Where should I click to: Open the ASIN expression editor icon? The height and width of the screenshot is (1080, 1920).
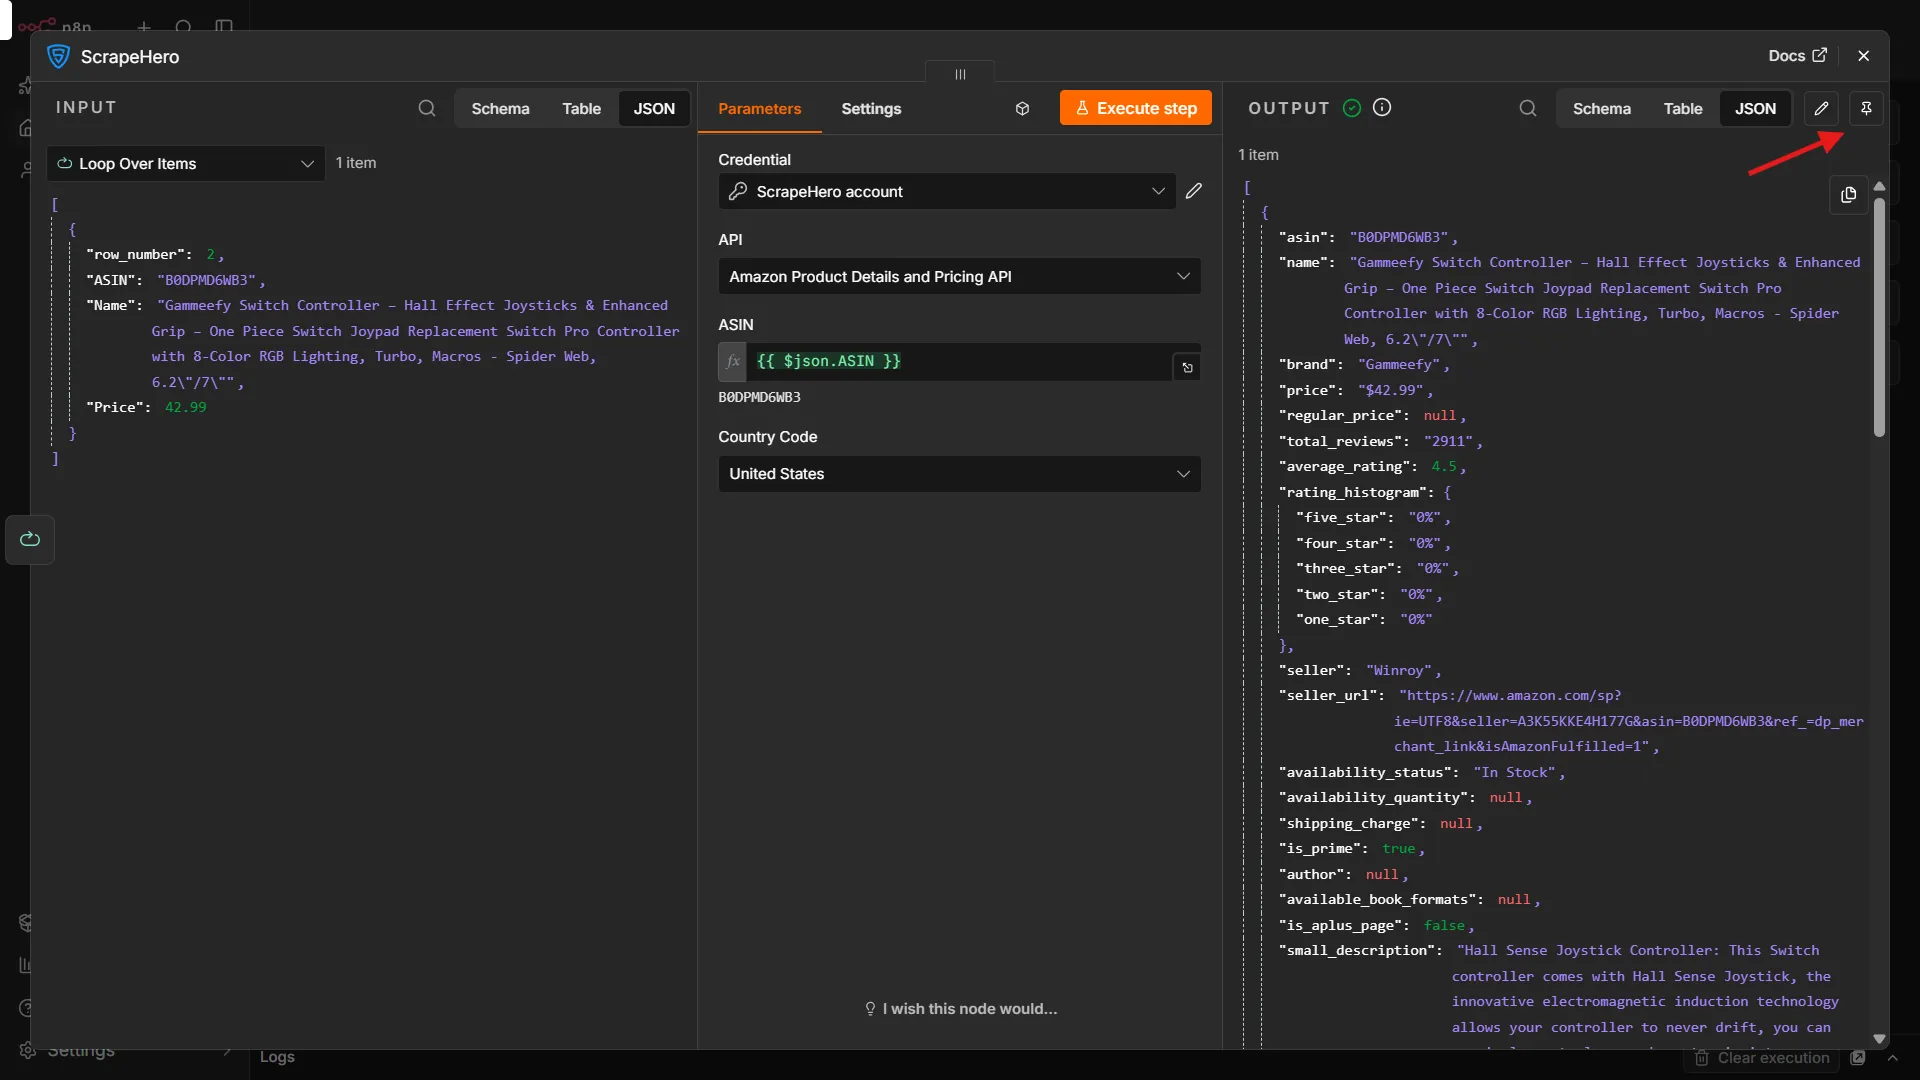(1187, 368)
